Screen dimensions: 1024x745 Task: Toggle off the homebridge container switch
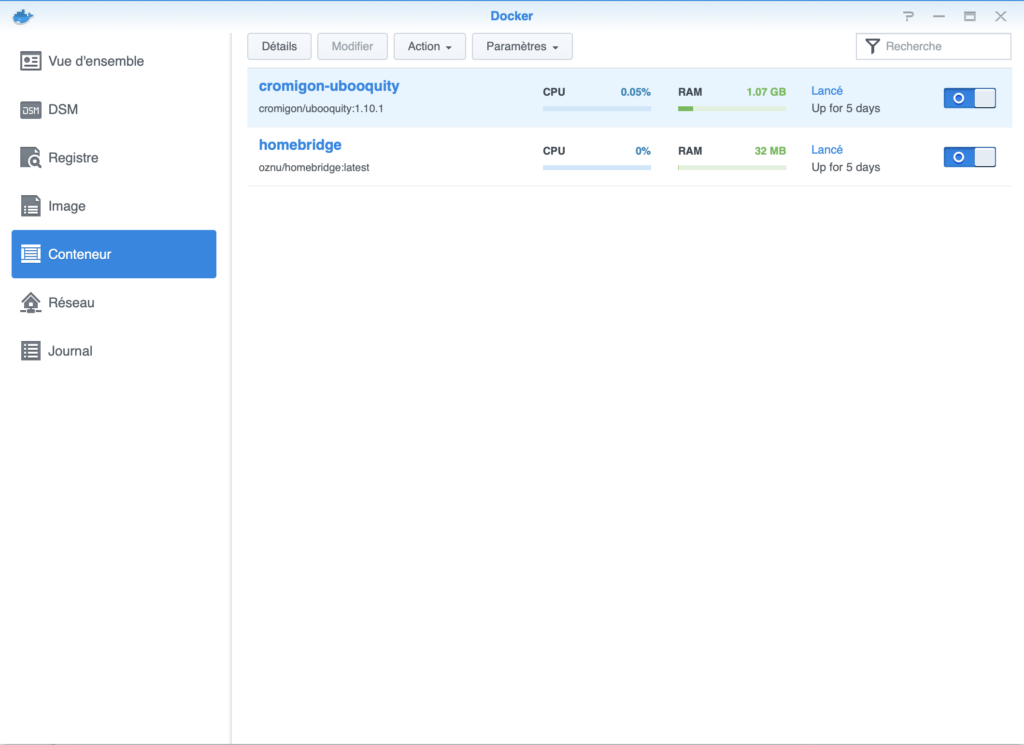[970, 157]
